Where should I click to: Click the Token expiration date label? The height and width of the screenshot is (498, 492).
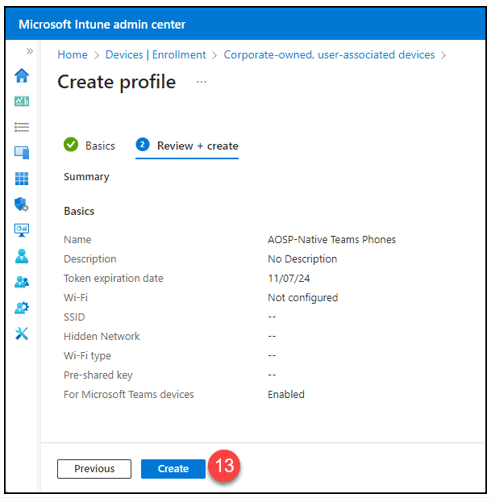tap(113, 278)
